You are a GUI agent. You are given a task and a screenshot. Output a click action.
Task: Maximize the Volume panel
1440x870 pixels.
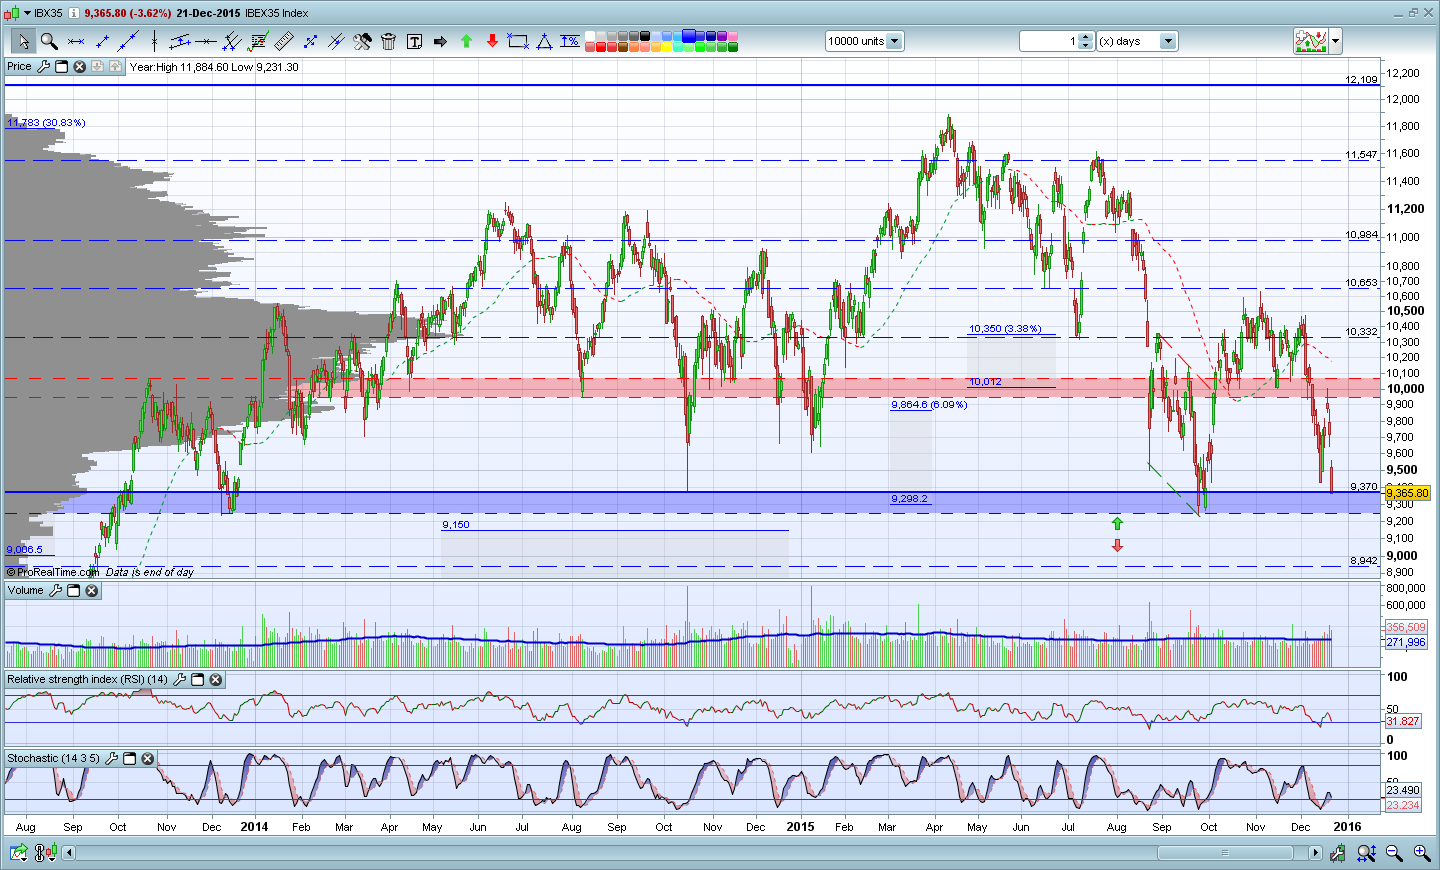[x=73, y=591]
